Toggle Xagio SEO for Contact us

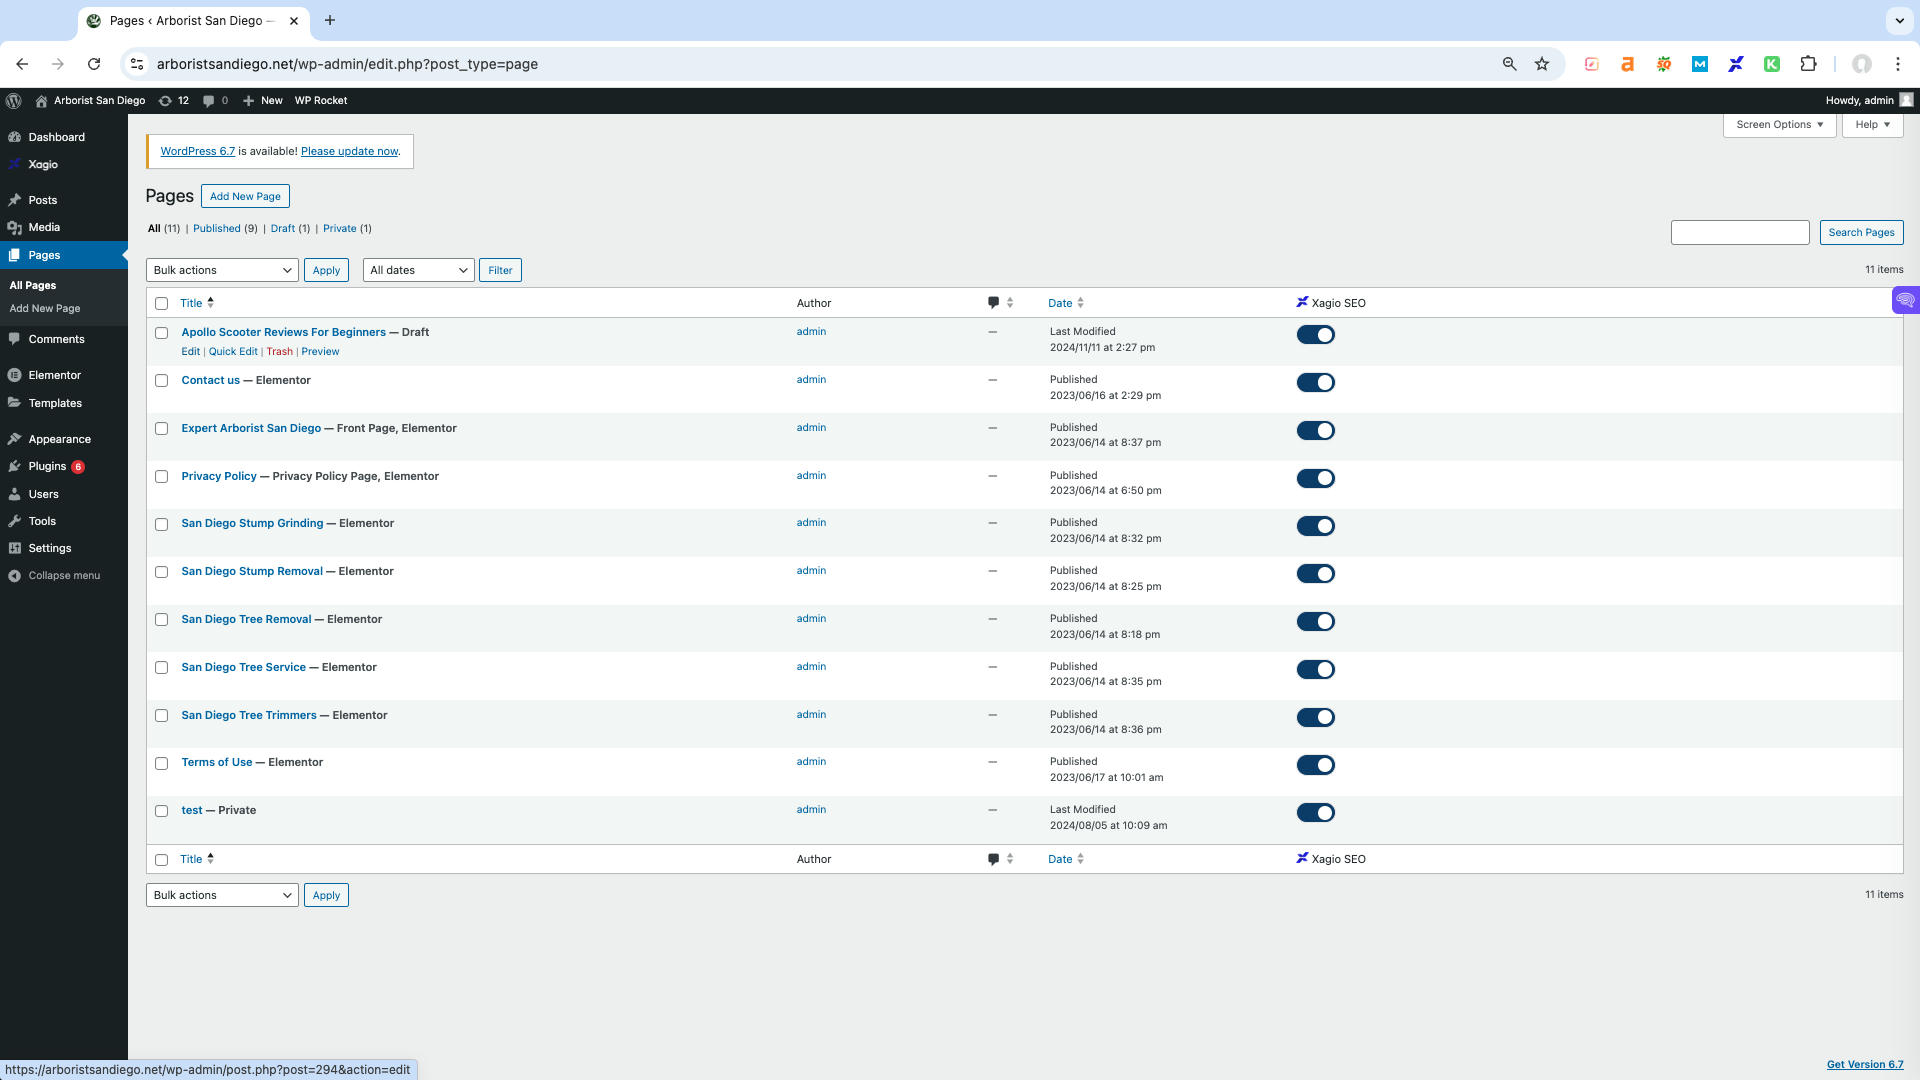(x=1316, y=383)
